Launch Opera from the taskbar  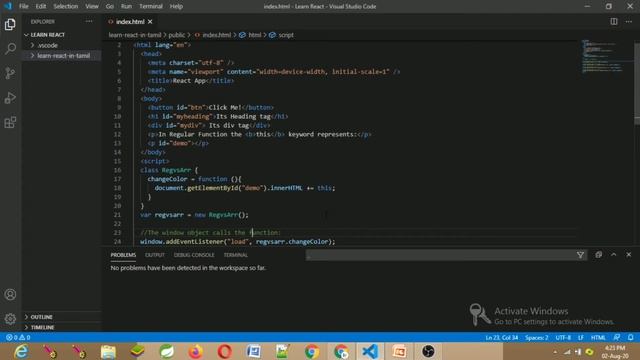(224, 351)
